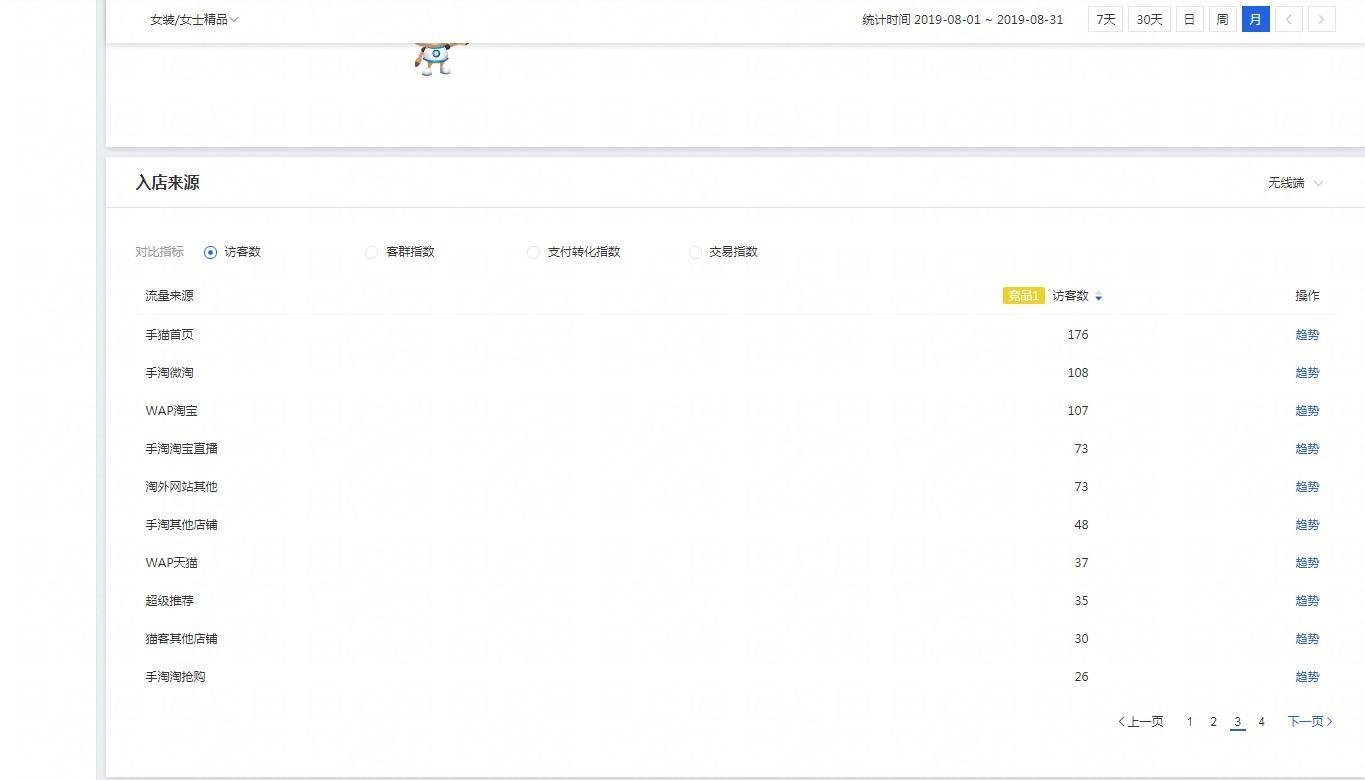Go to next period arrow
Viewport: 1365px width, 780px height.
pyautogui.click(x=1321, y=19)
